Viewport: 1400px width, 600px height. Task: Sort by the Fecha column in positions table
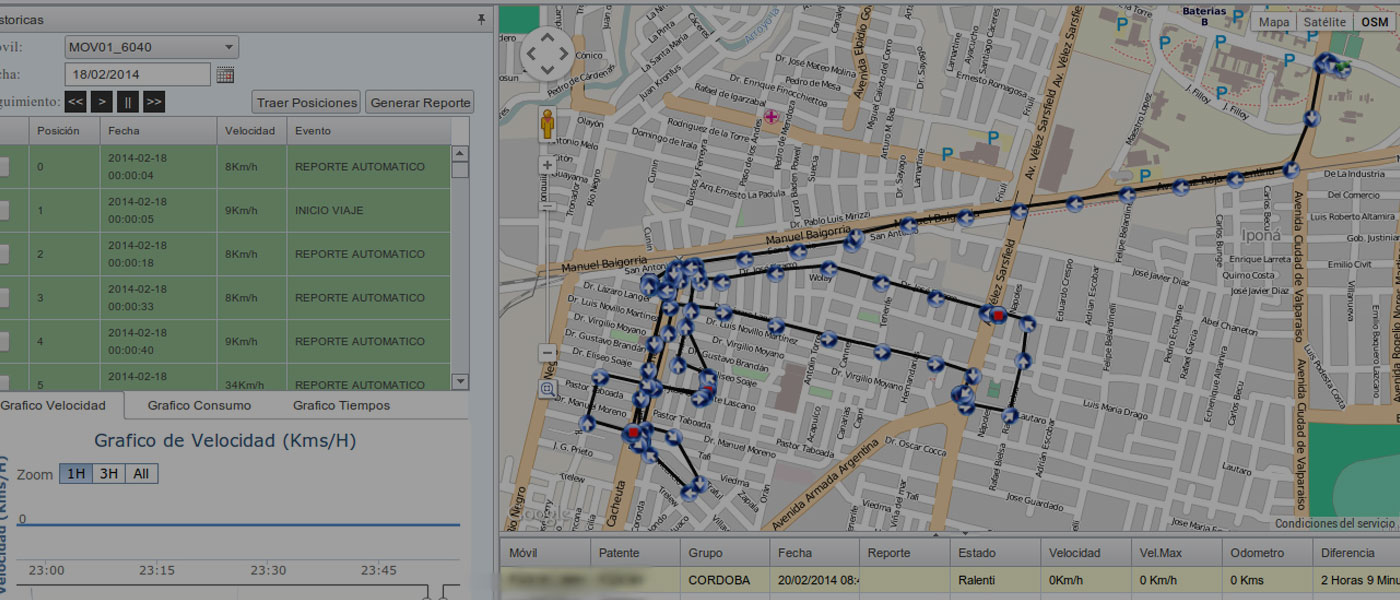[158, 131]
